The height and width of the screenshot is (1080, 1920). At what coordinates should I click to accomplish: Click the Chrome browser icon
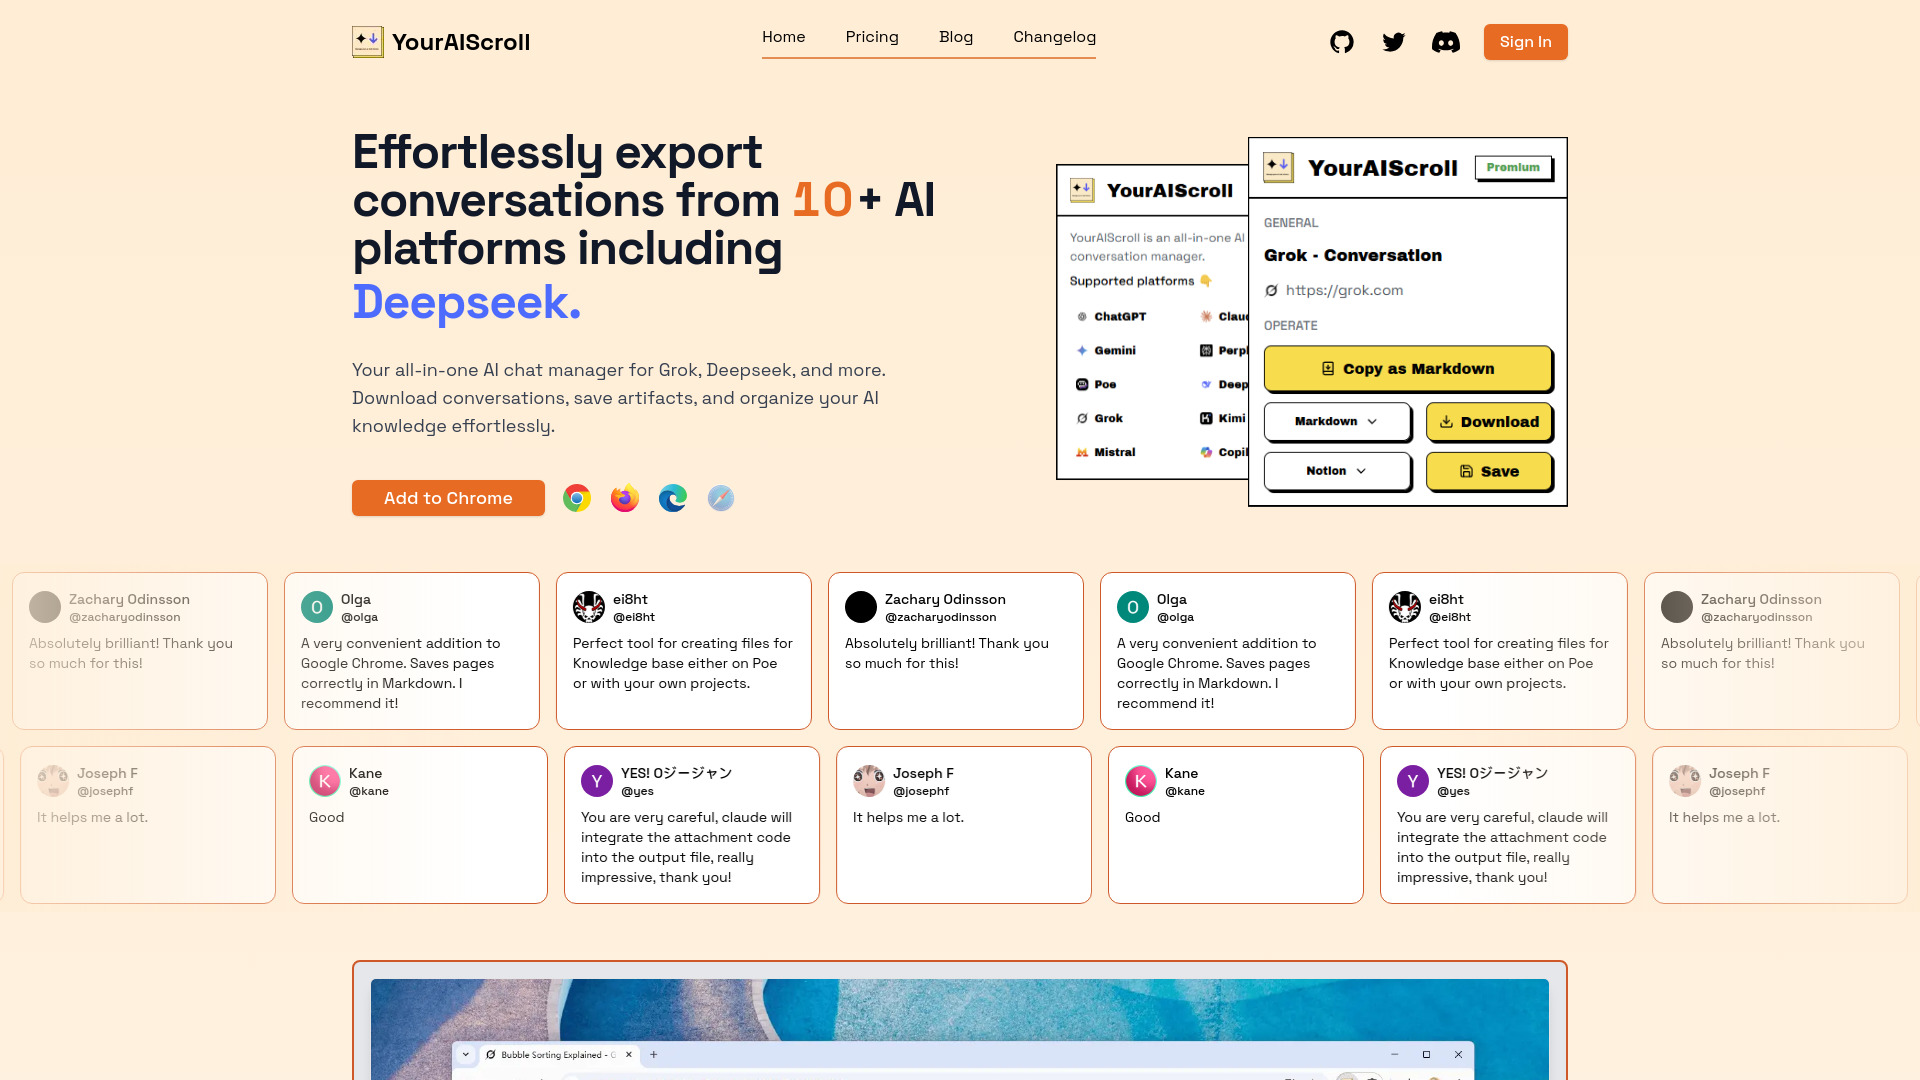577,498
